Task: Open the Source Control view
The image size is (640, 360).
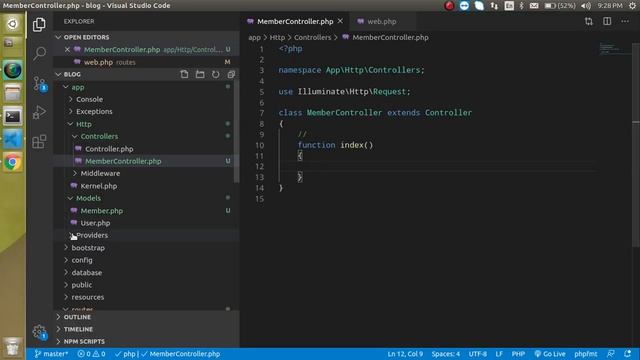Action: click(x=40, y=84)
